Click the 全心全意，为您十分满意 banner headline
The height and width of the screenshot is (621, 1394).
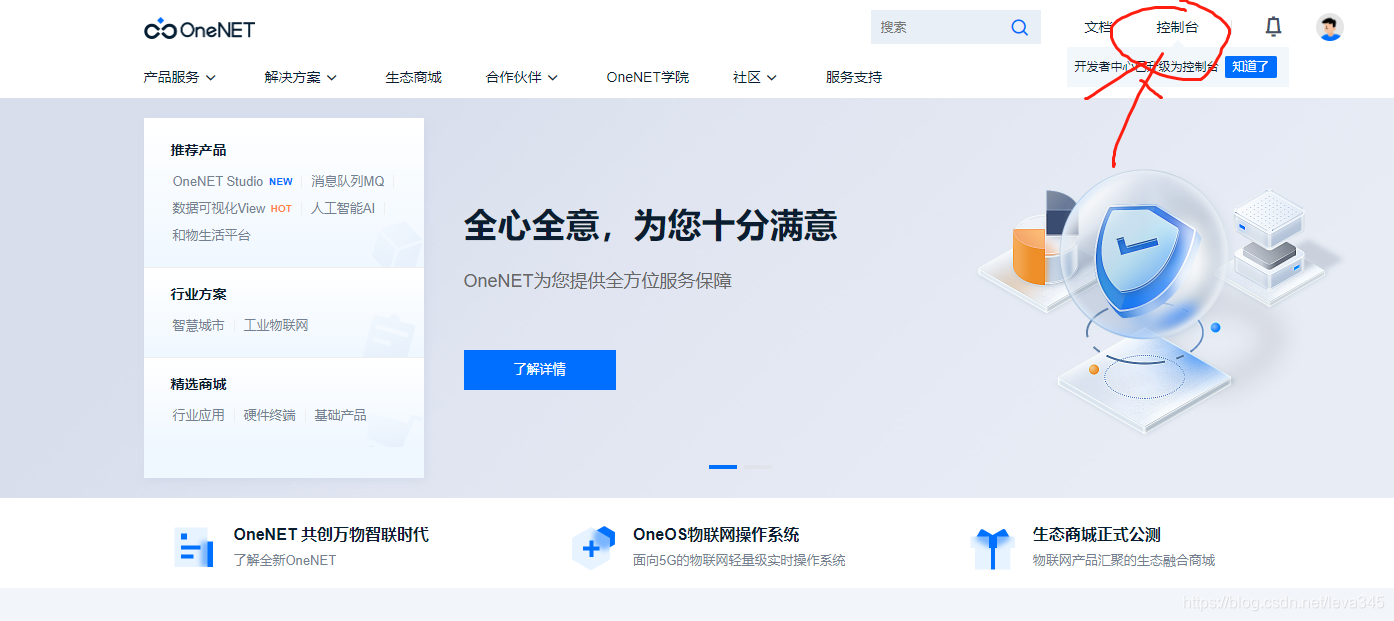tap(650, 226)
